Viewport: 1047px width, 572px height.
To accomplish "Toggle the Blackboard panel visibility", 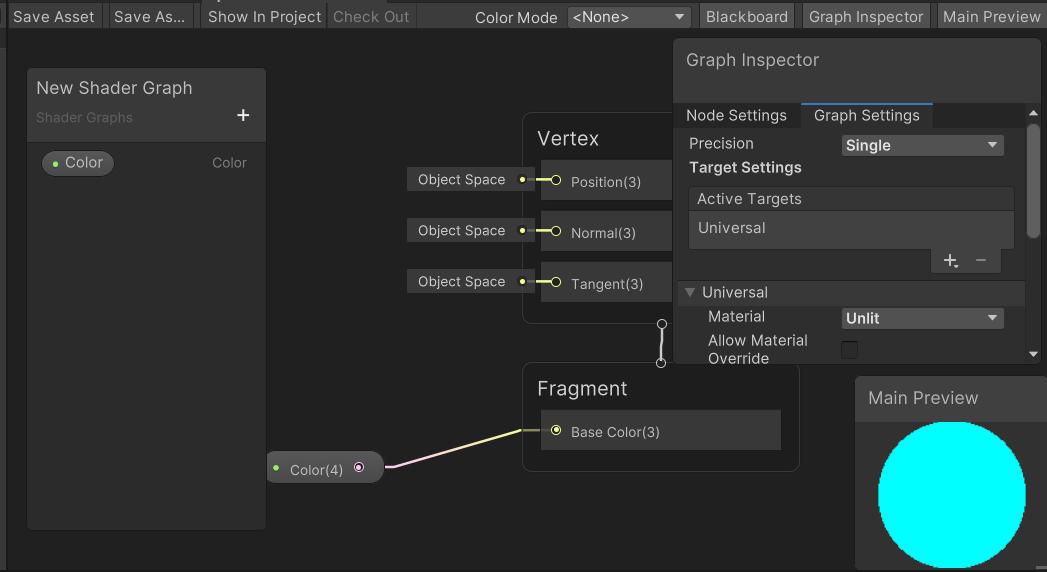I will coord(746,16).
